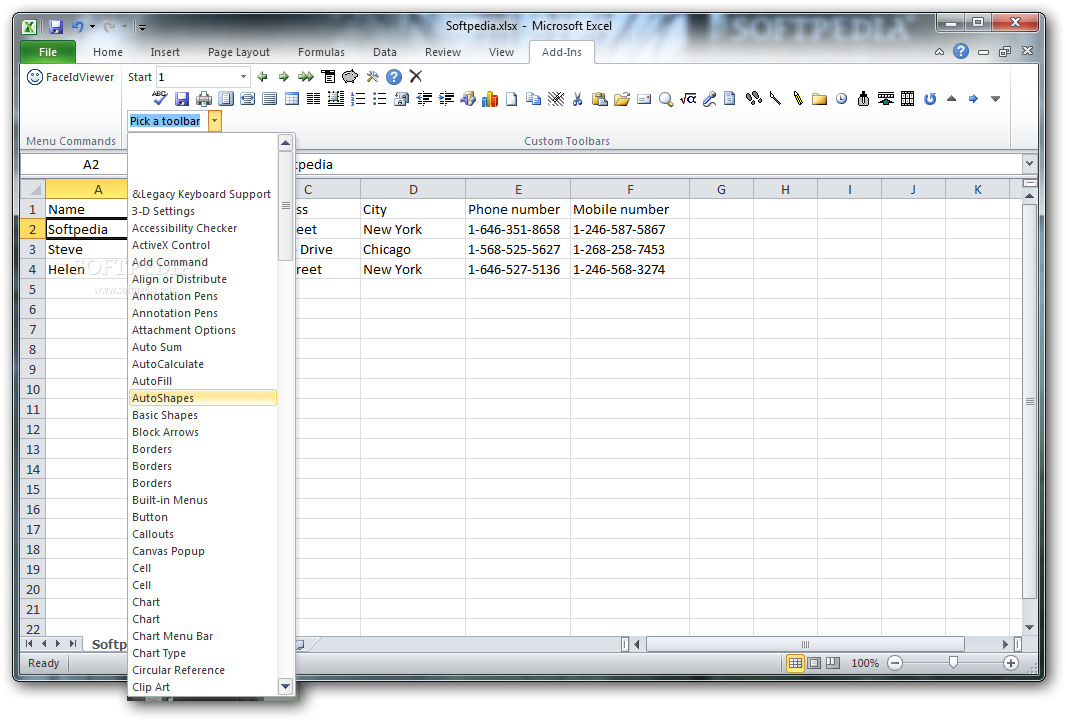Click the footprints icon
The height and width of the screenshot is (721, 1066).
(753, 99)
